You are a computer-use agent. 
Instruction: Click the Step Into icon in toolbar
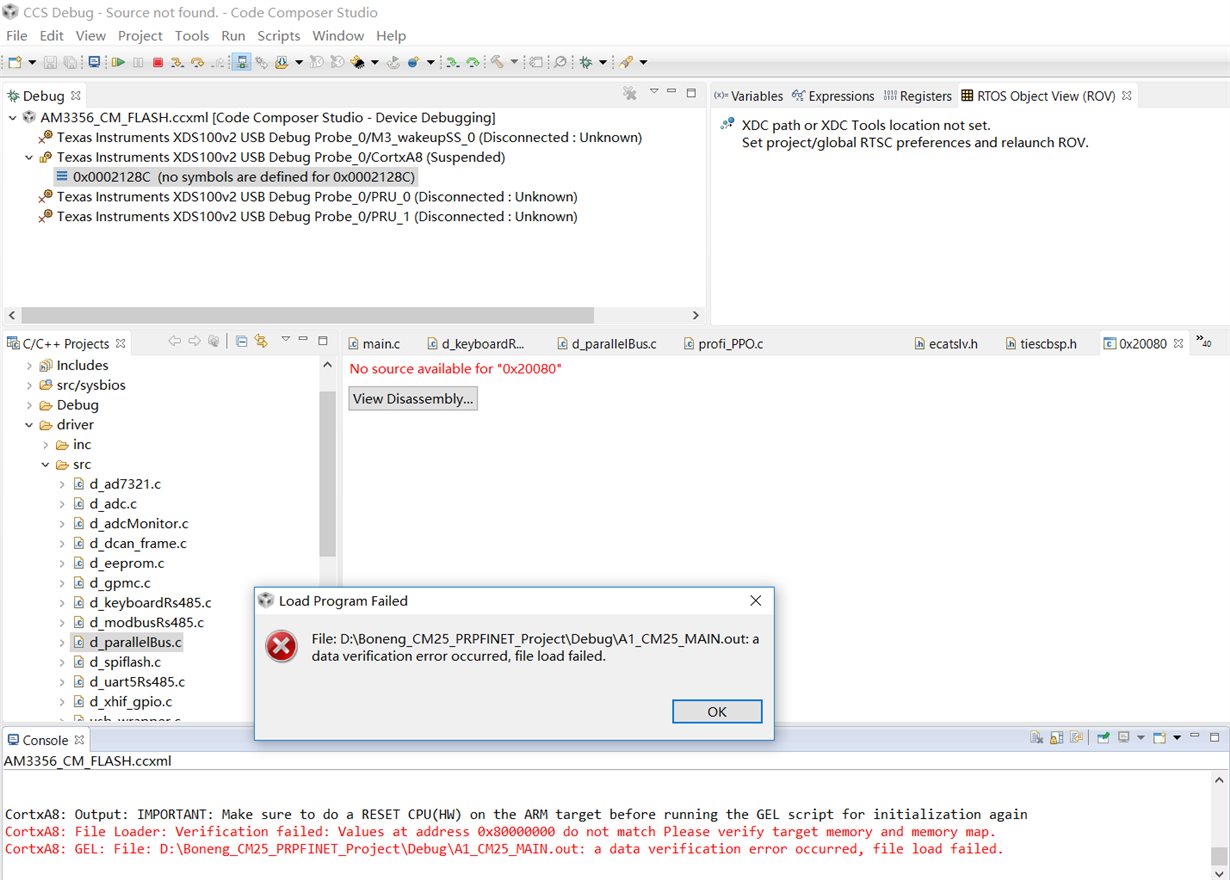point(176,62)
